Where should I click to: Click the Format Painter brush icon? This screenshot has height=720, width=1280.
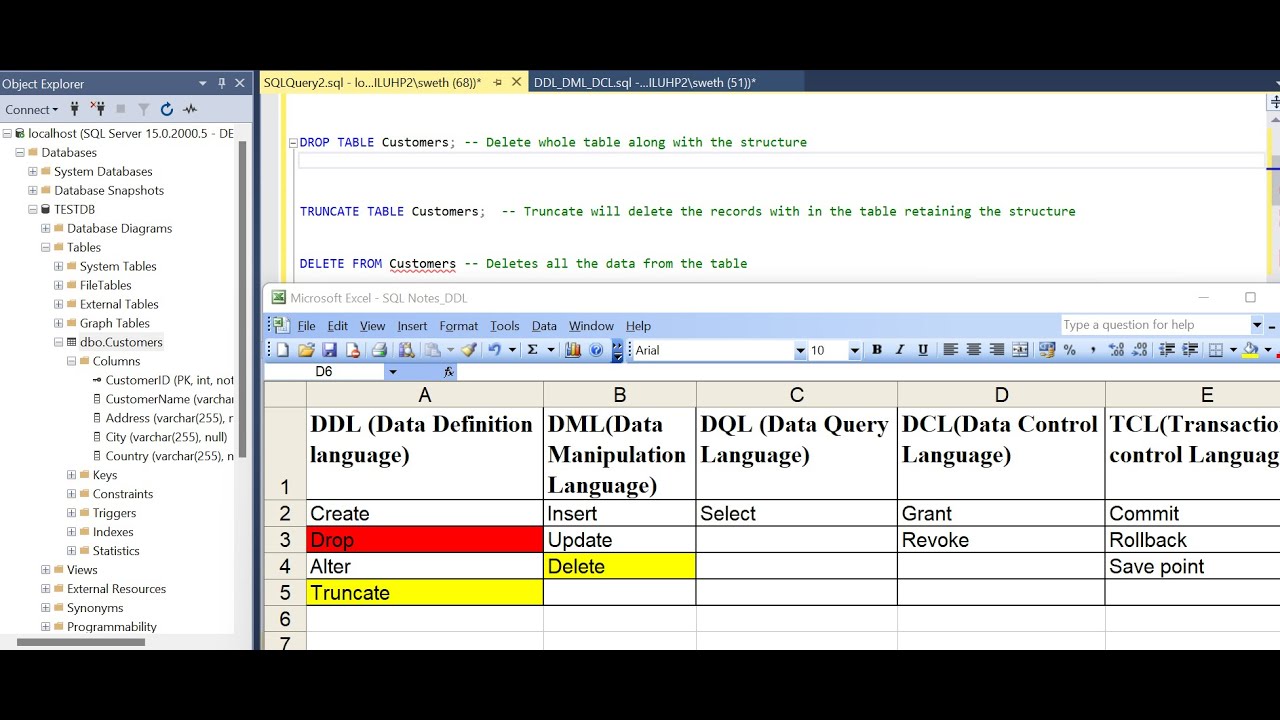pyautogui.click(x=468, y=350)
